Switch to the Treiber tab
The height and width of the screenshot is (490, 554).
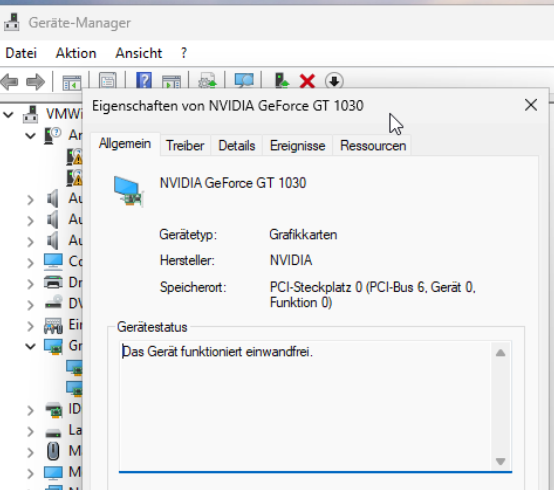(x=185, y=146)
